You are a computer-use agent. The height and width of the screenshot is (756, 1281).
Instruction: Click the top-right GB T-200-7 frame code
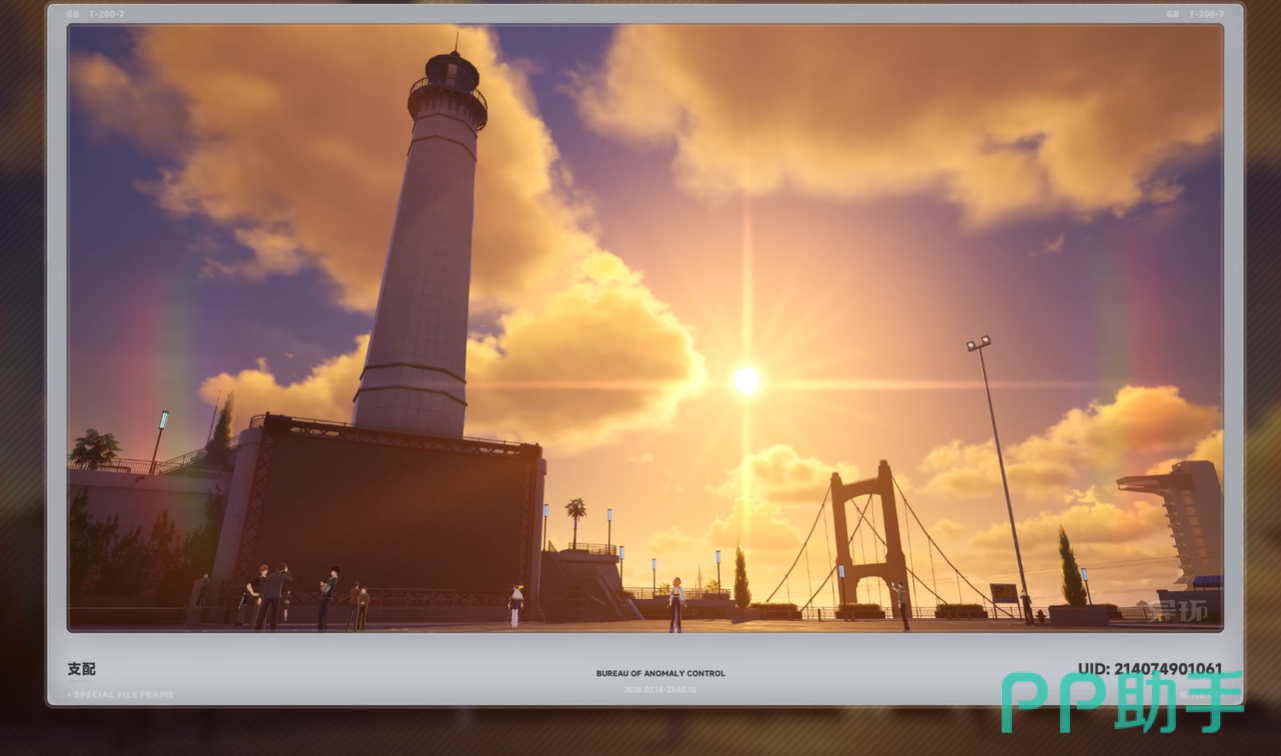pos(1194,14)
